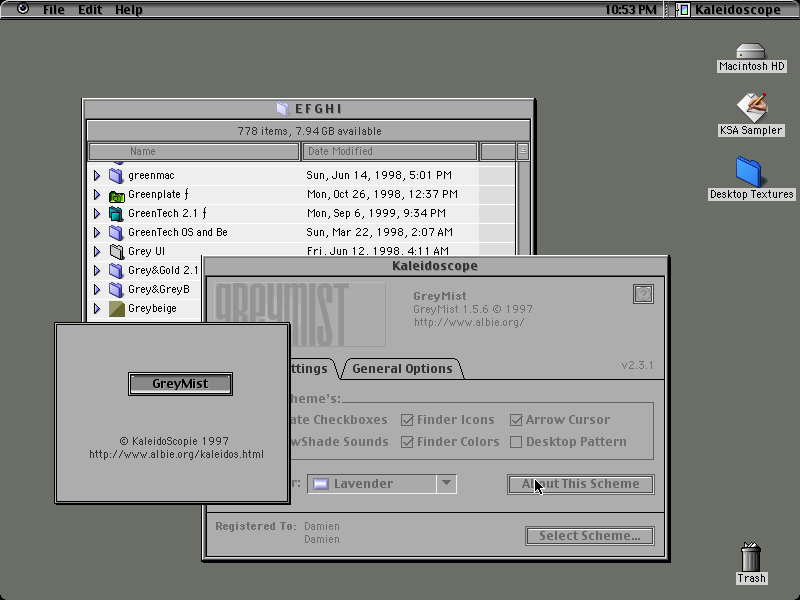
Task: Click the Greenplate ƒ modification date
Action: click(x=382, y=194)
